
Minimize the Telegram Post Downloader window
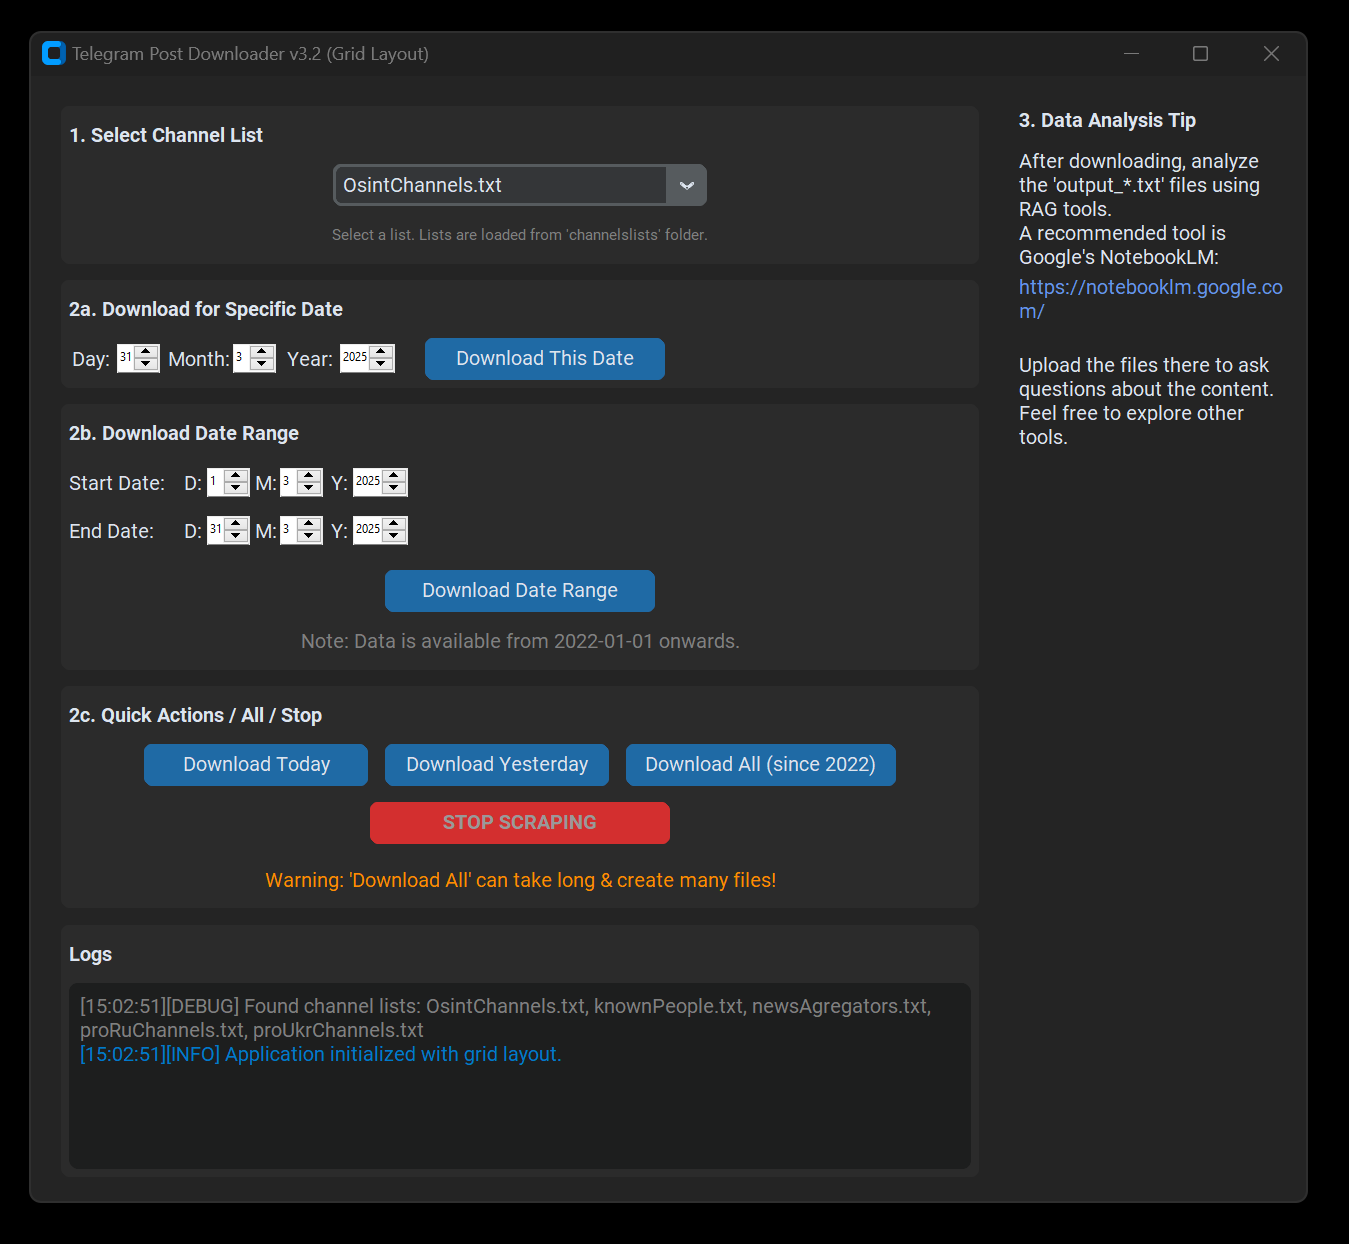click(1132, 53)
